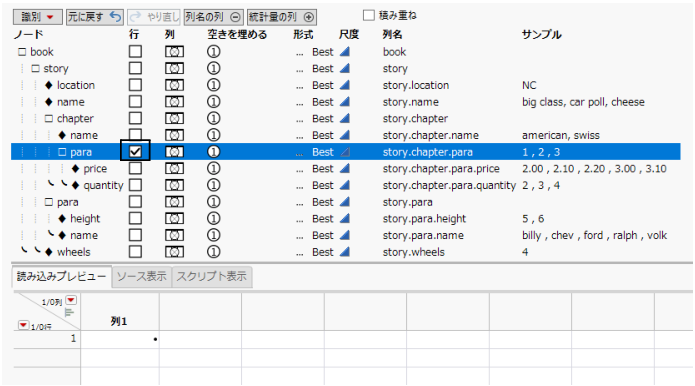Click format ellipsis for story.para.height row
The height and width of the screenshot is (386, 695).
click(x=300, y=221)
